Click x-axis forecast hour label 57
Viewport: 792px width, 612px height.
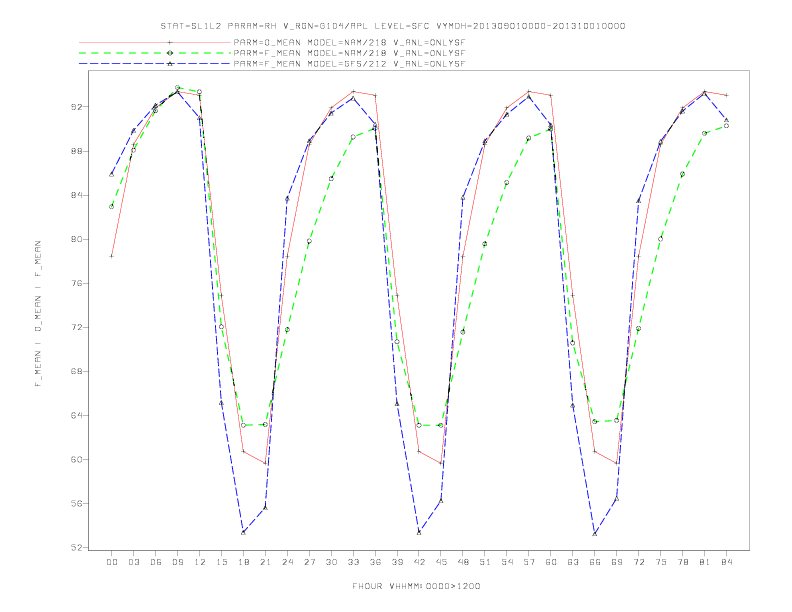click(x=529, y=562)
